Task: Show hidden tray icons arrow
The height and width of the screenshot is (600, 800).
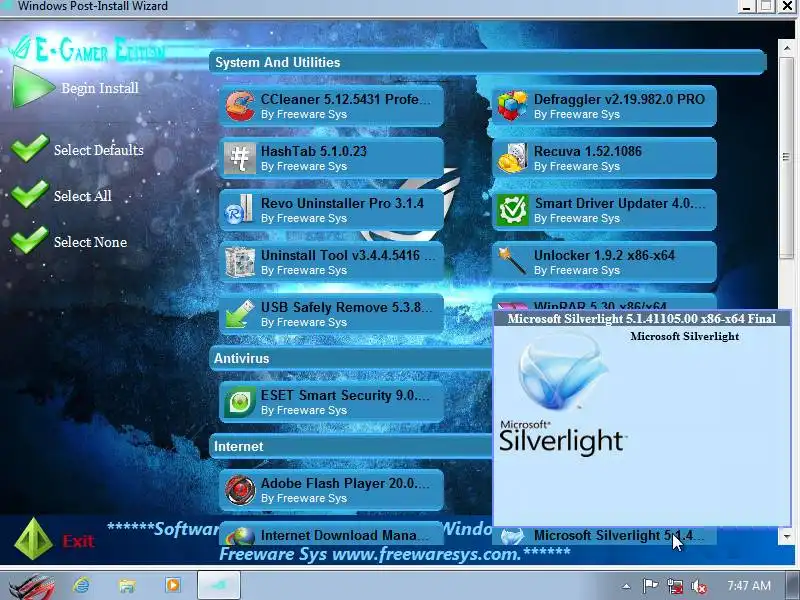Action: [x=627, y=587]
